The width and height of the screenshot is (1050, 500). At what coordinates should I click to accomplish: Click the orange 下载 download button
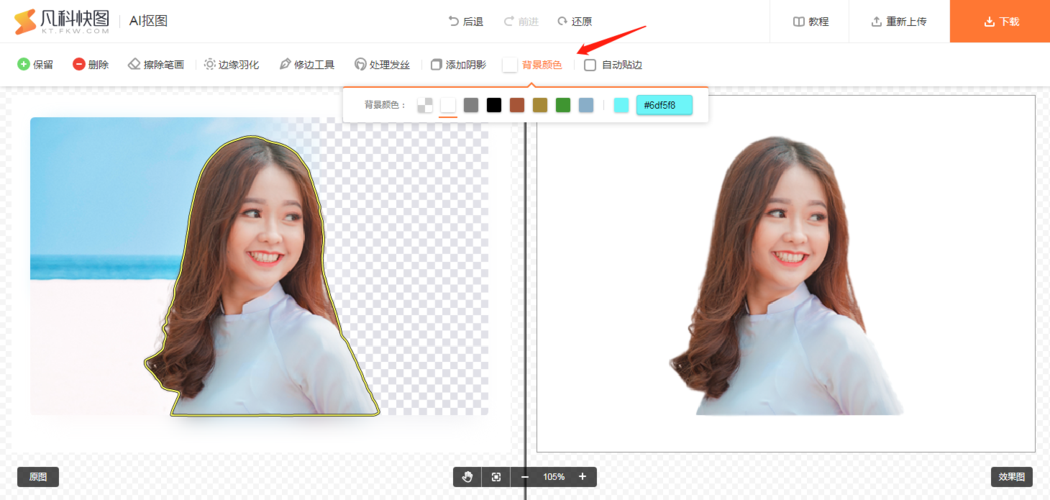tap(1000, 21)
